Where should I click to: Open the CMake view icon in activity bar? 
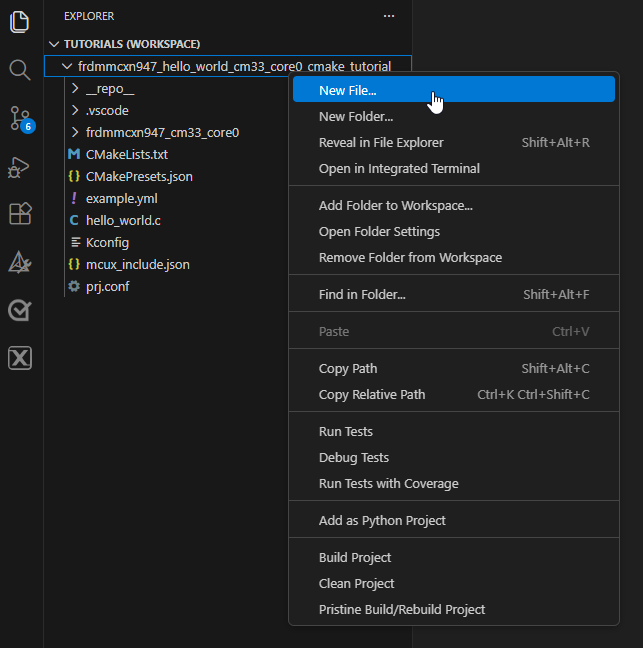[x=19, y=262]
